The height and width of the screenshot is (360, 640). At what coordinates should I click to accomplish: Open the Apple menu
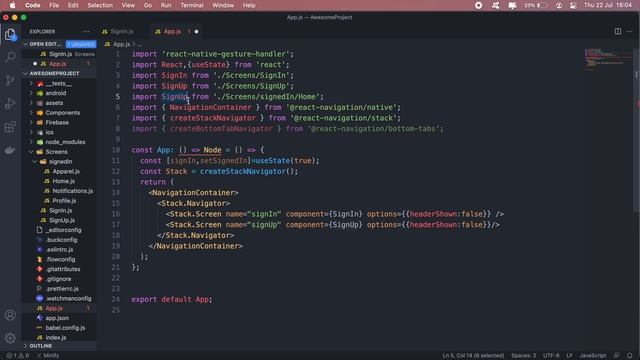click(x=12, y=5)
